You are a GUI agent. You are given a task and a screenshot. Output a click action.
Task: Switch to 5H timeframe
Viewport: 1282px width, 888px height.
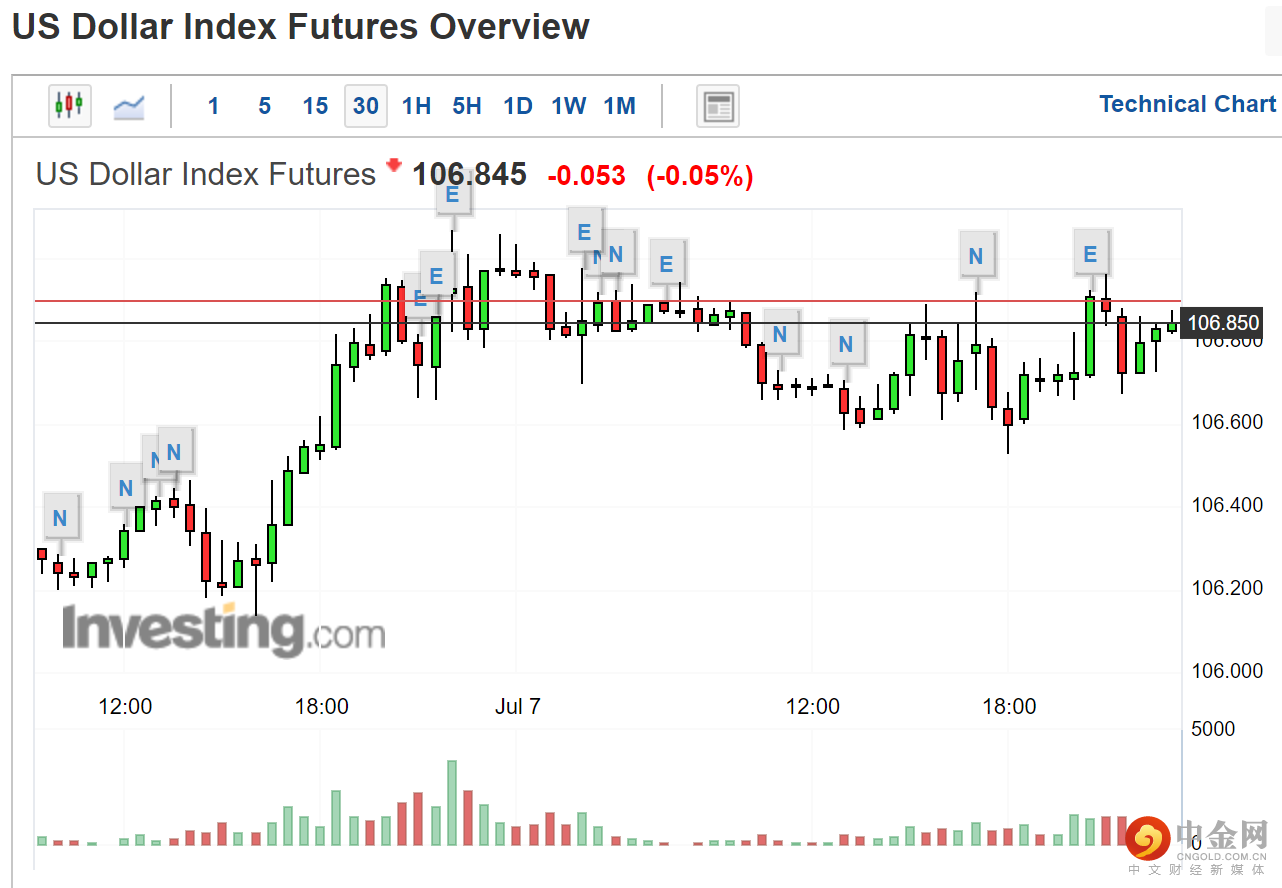(467, 106)
